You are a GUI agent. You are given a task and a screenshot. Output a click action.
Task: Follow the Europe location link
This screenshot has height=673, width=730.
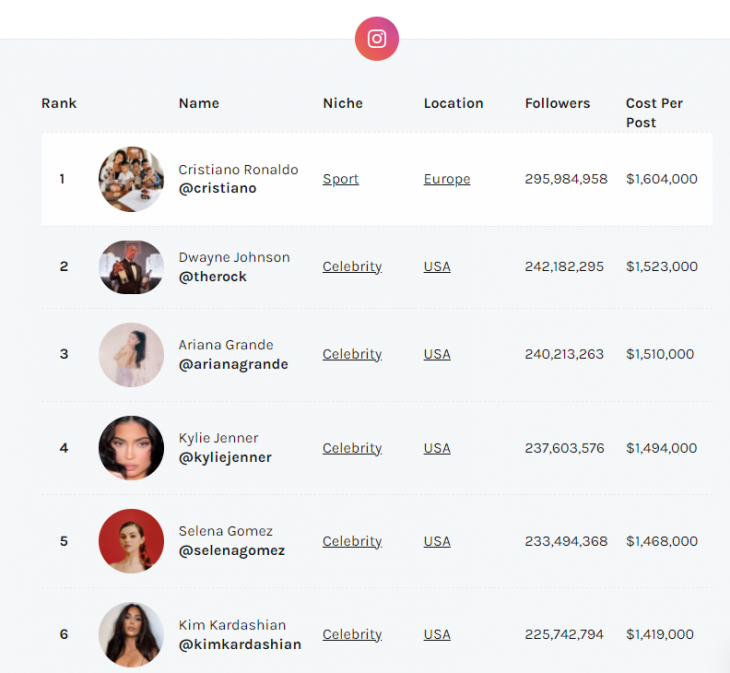click(x=447, y=179)
